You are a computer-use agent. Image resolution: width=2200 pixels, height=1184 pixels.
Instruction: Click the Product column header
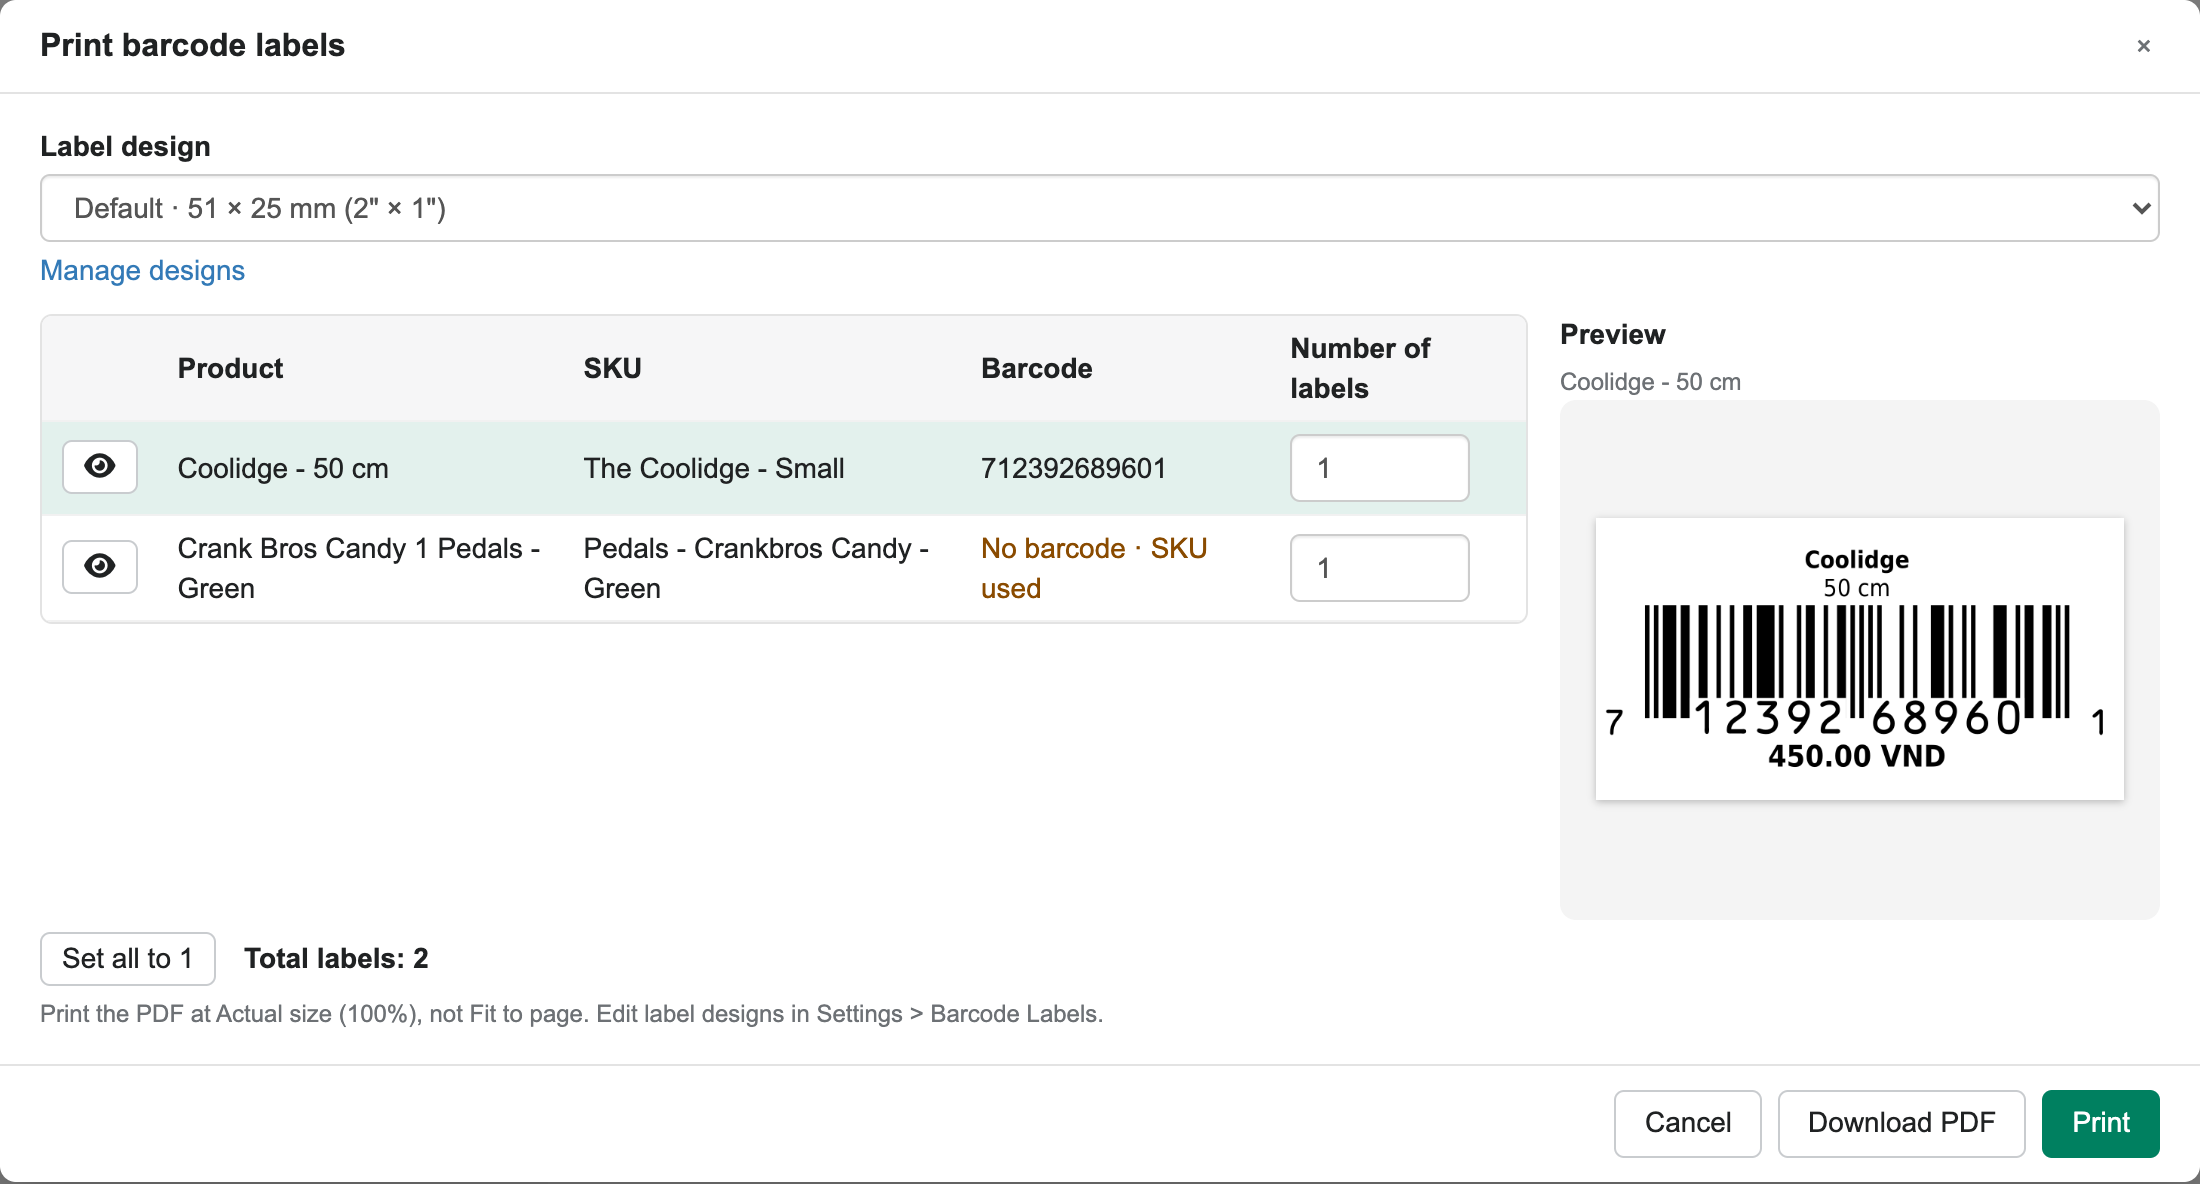(230, 368)
